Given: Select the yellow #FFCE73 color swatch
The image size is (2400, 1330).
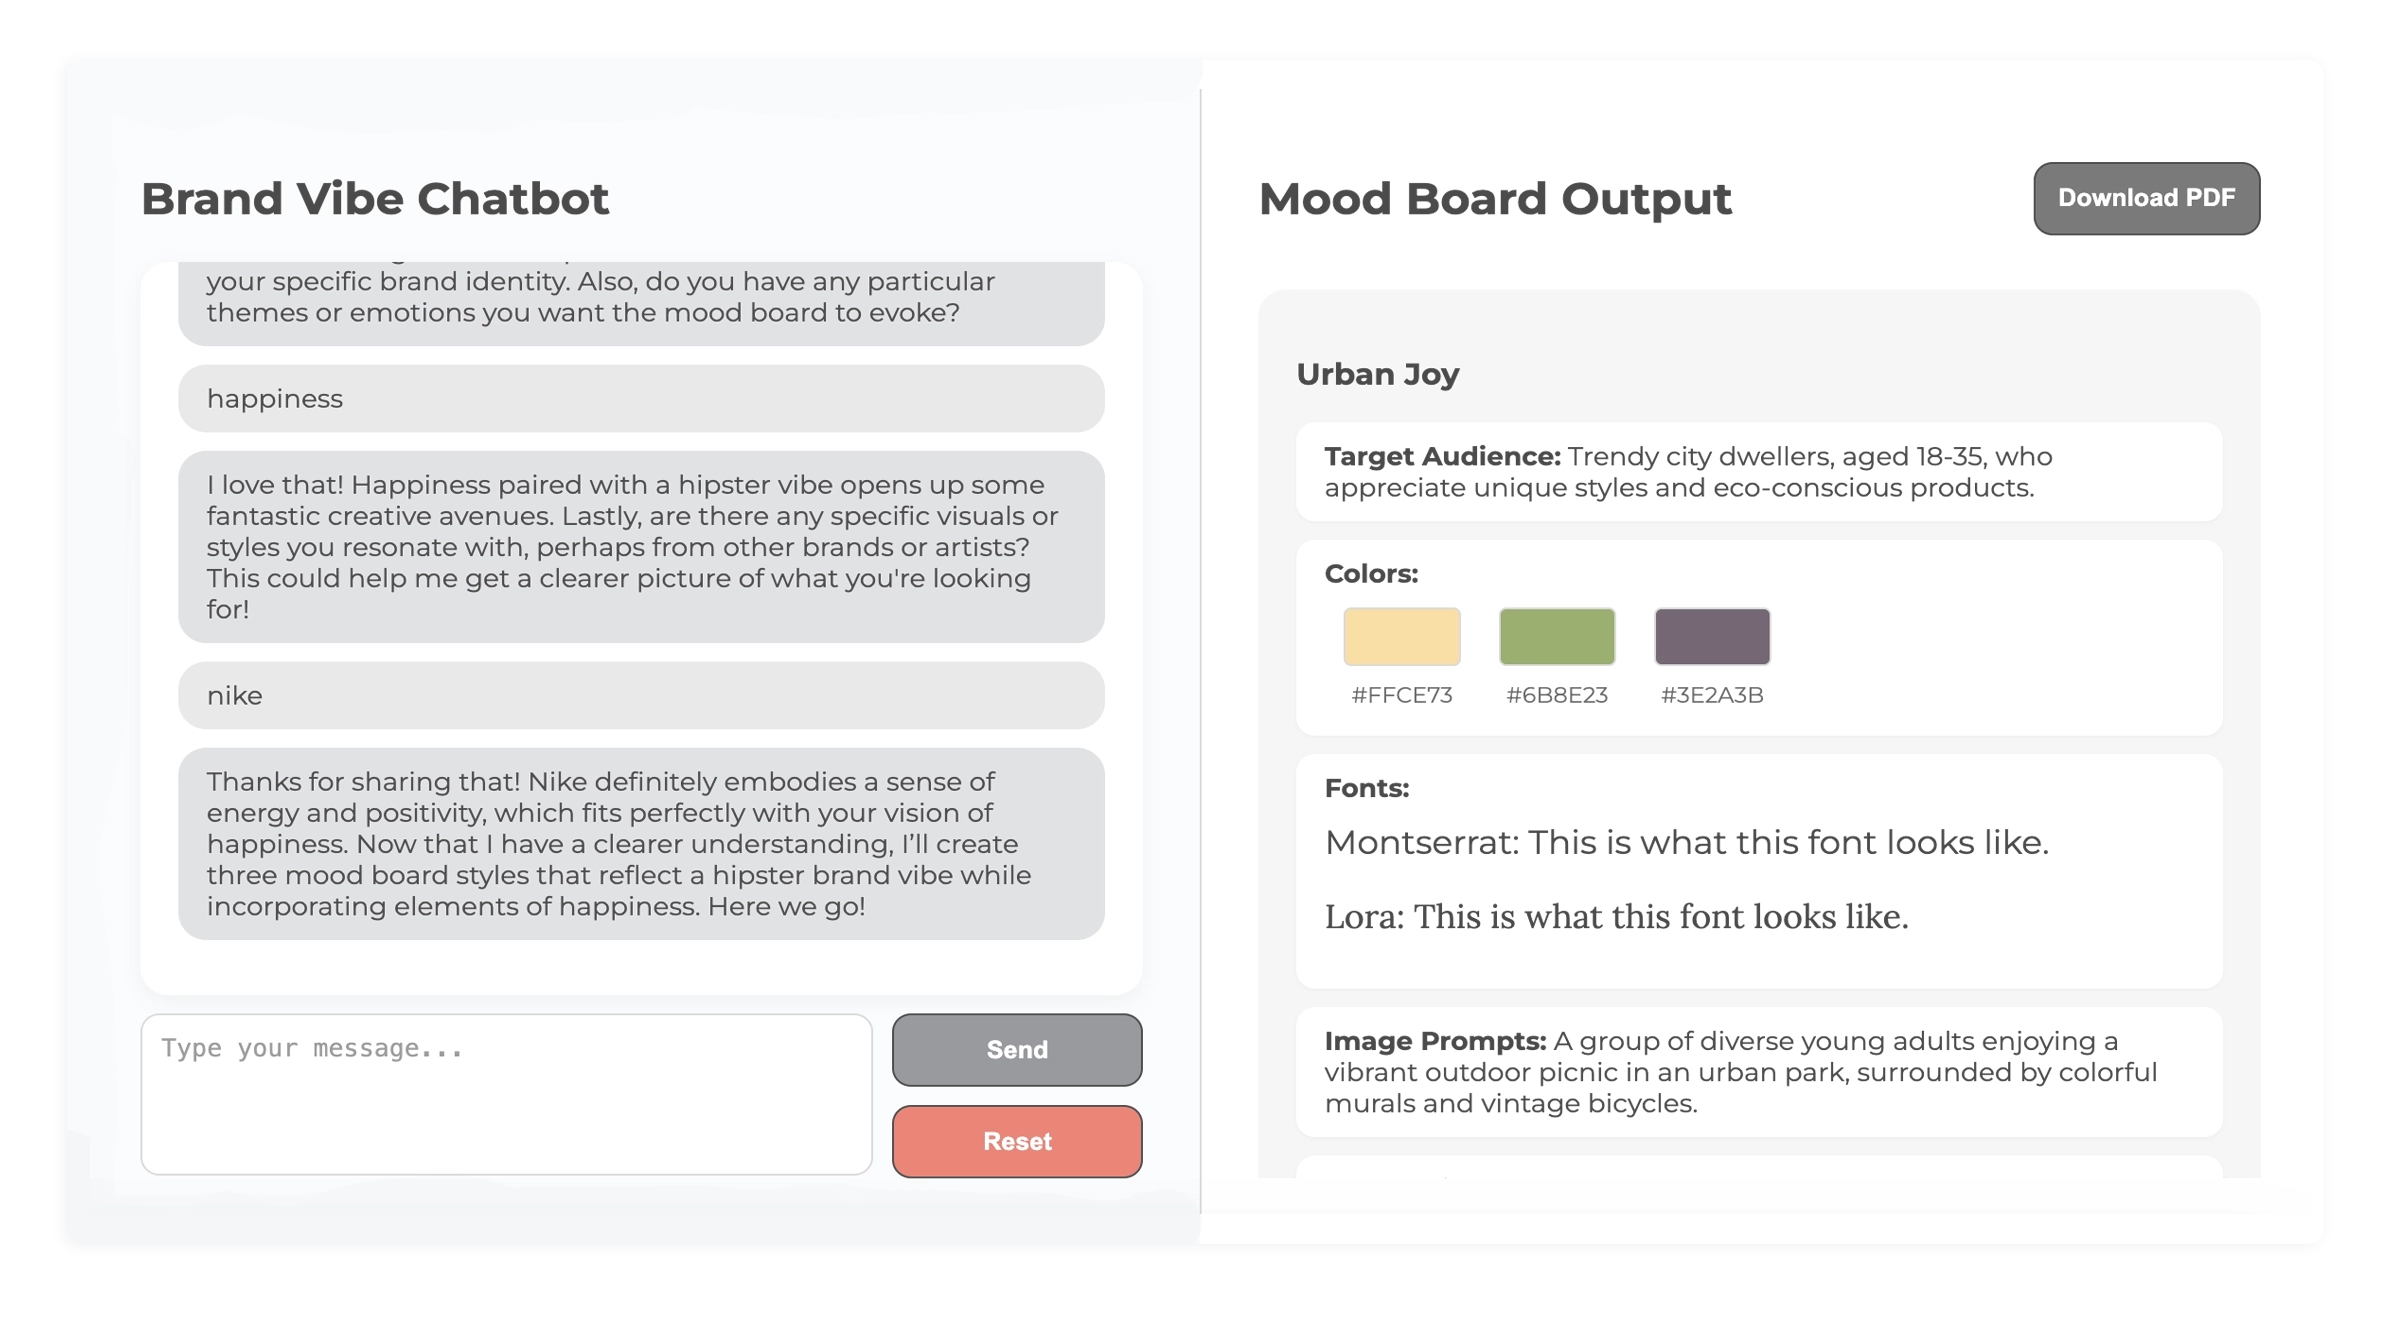Looking at the screenshot, I should click(x=1401, y=636).
